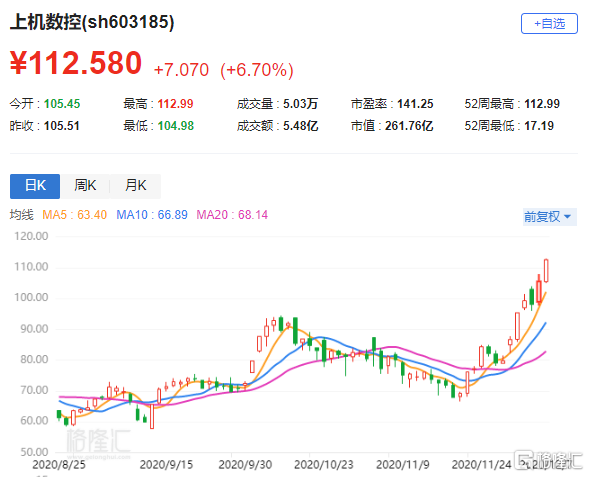
Task: Click the 2020/11/24 date axis label
Action: click(482, 465)
